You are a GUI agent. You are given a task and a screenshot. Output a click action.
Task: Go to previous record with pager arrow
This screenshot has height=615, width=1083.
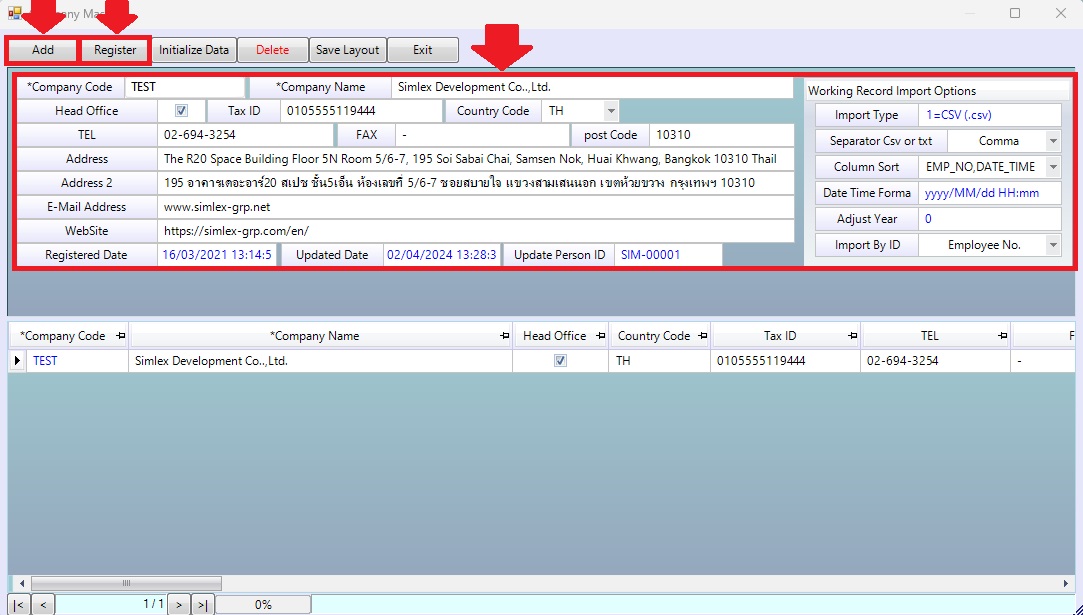click(43, 604)
